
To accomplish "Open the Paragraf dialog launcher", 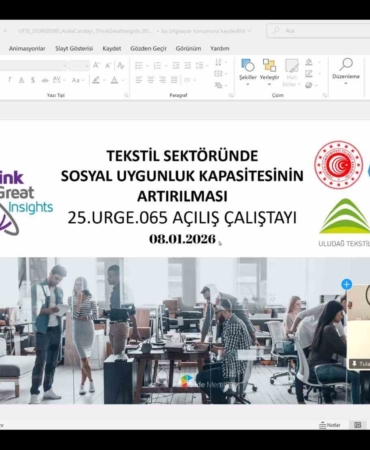I will point(231,95).
